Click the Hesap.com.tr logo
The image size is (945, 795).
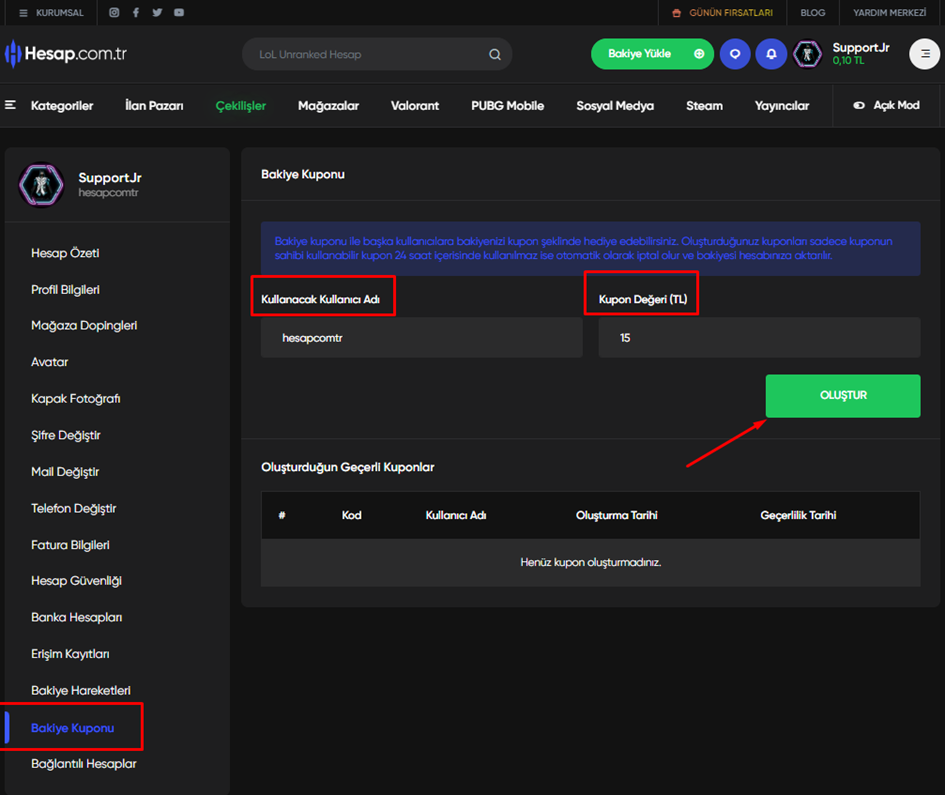[66, 54]
